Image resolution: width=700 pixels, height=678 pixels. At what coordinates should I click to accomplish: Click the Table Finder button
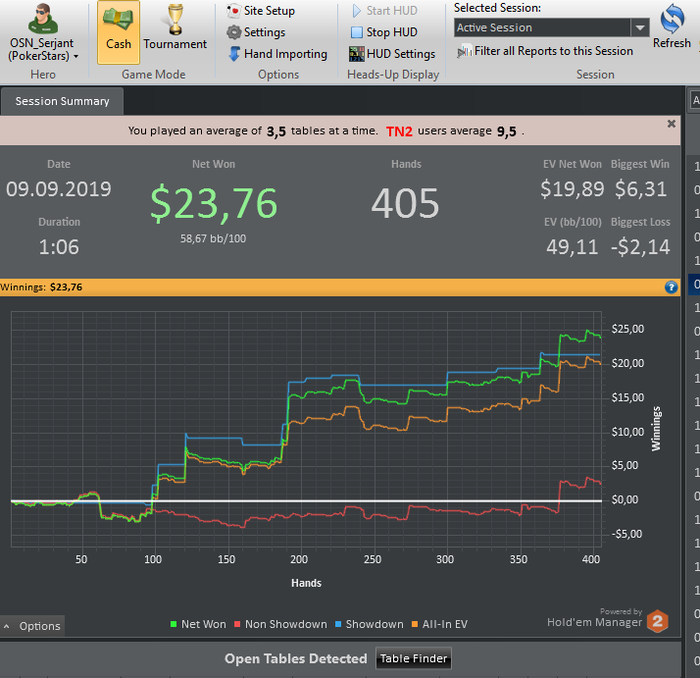pyautogui.click(x=413, y=658)
